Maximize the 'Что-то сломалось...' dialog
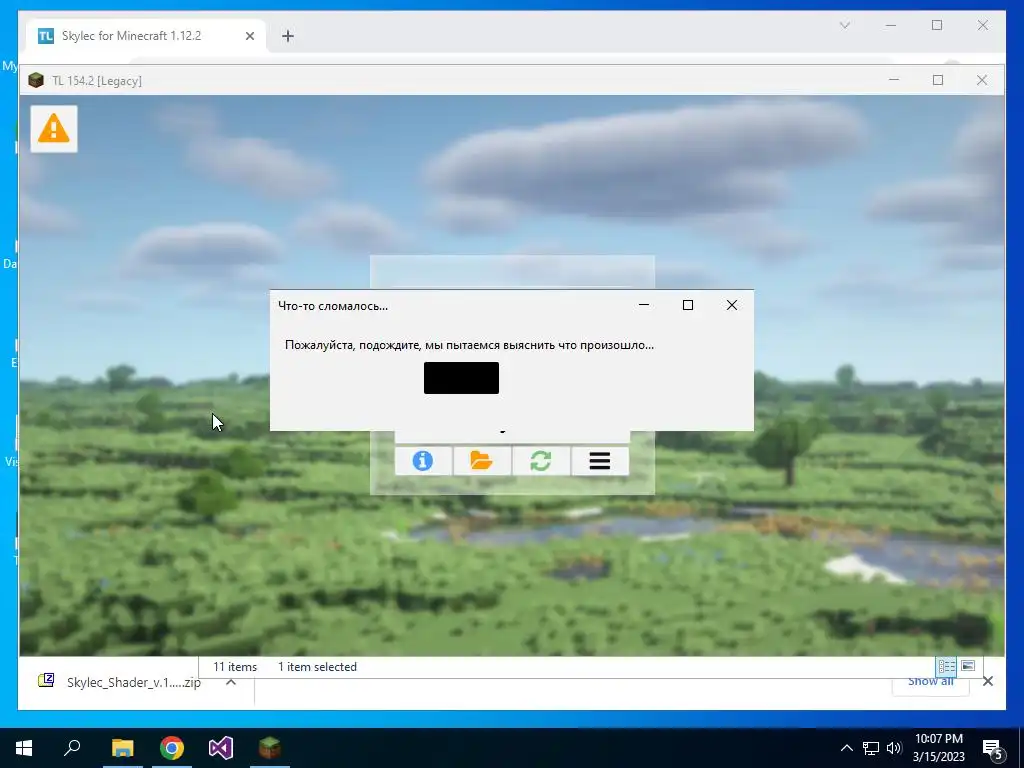This screenshot has height=768, width=1024. coord(688,305)
